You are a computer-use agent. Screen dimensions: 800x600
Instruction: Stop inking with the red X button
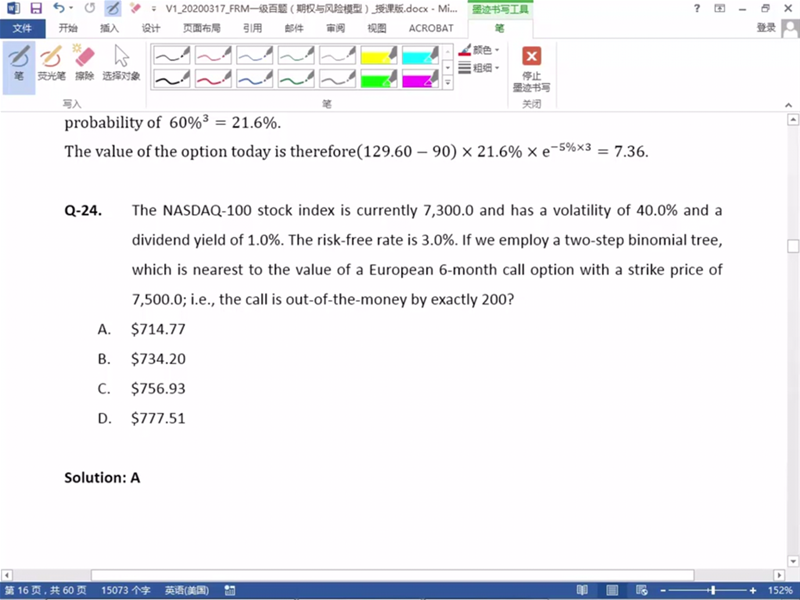click(x=531, y=68)
